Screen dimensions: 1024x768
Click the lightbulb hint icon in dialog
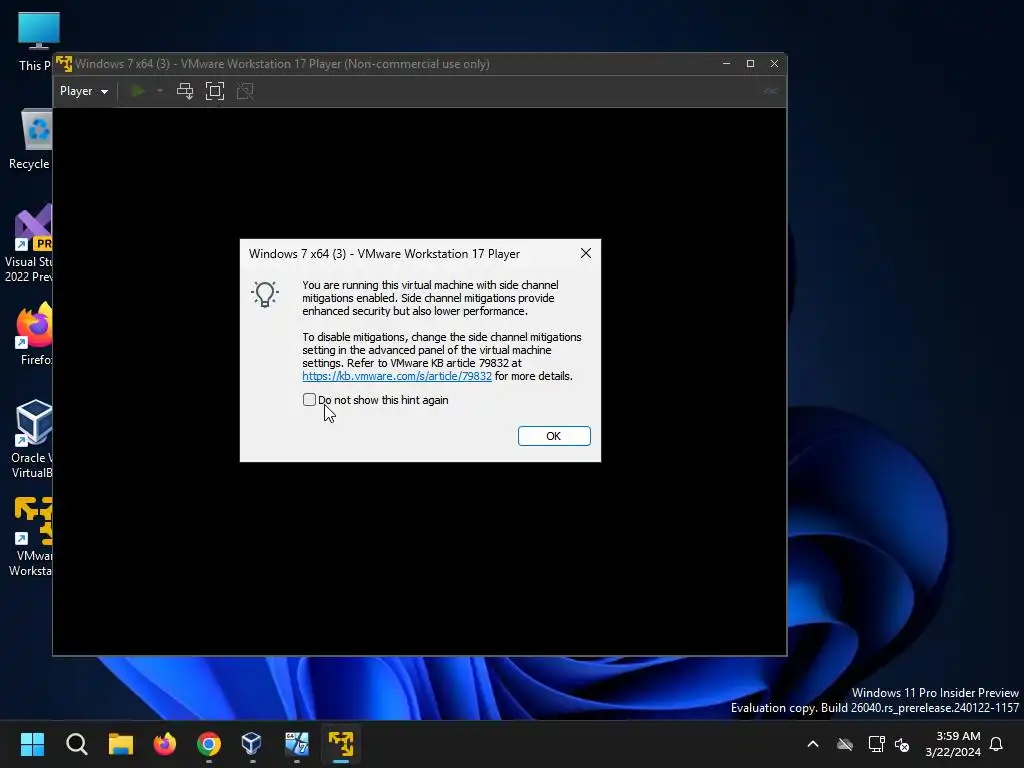(x=265, y=295)
